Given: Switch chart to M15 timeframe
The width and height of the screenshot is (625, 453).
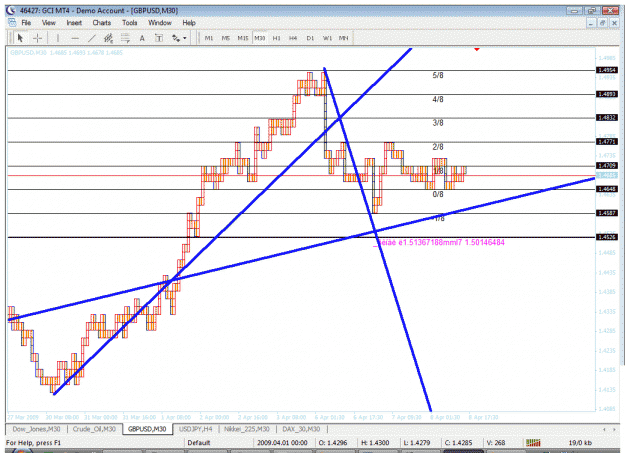Looking at the screenshot, I should [243, 38].
